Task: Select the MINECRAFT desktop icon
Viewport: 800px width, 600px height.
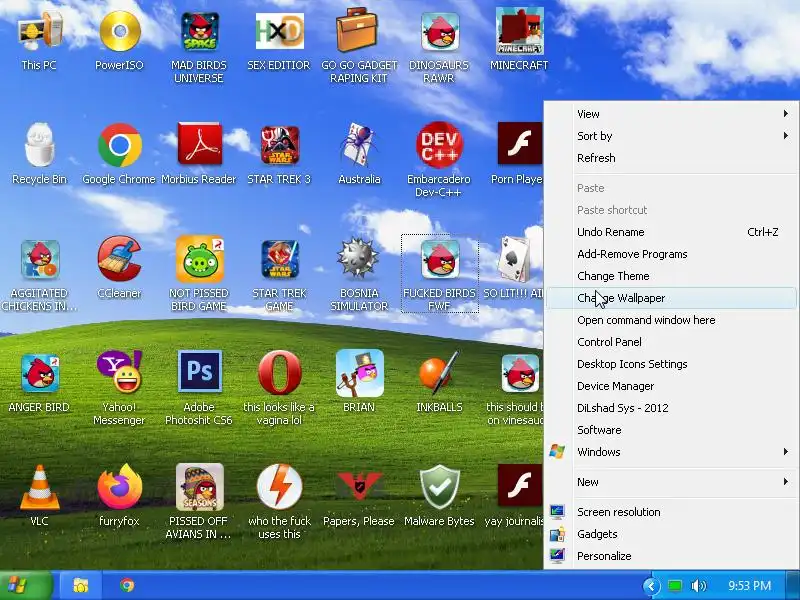Action: 519,32
